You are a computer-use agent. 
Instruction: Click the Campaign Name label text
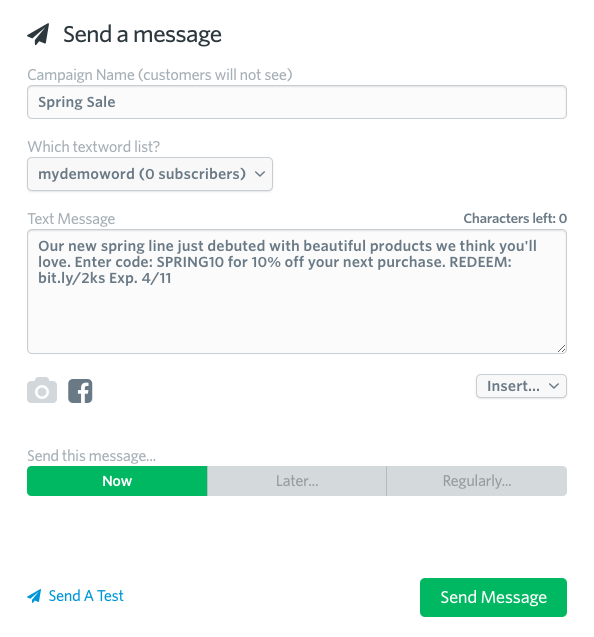tap(160, 75)
